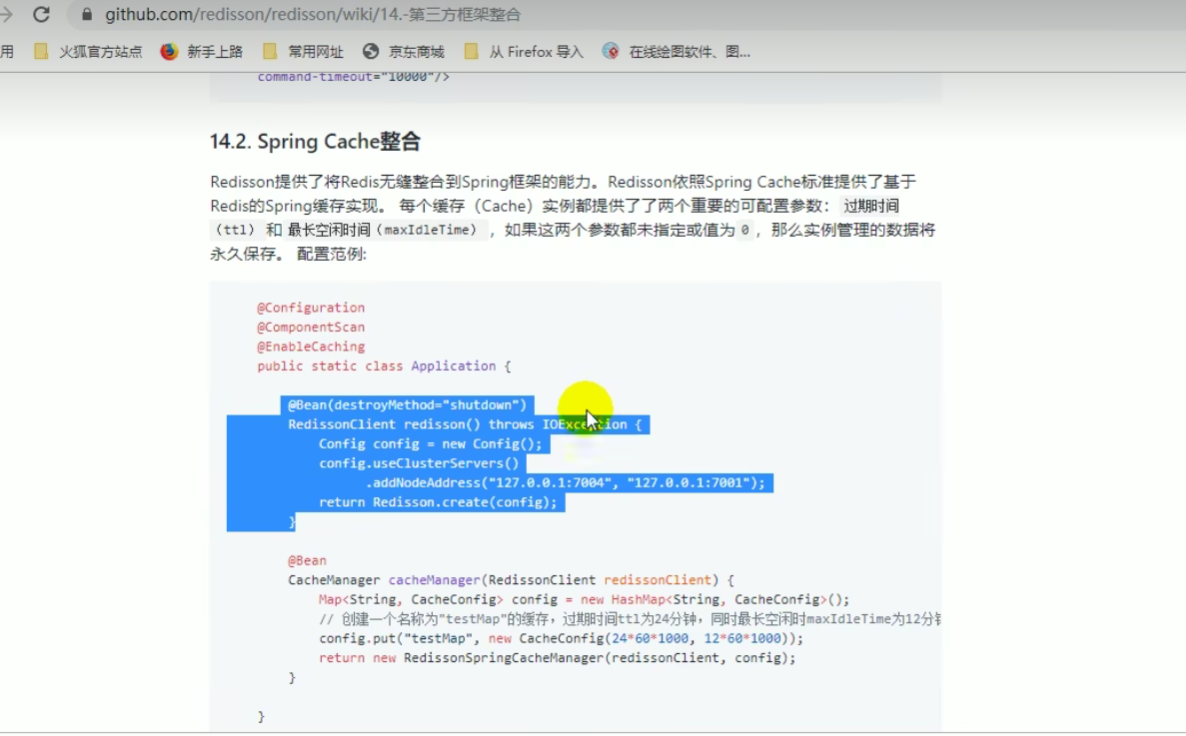Click the padlock site security icon
1186x736 pixels.
click(x=86, y=14)
